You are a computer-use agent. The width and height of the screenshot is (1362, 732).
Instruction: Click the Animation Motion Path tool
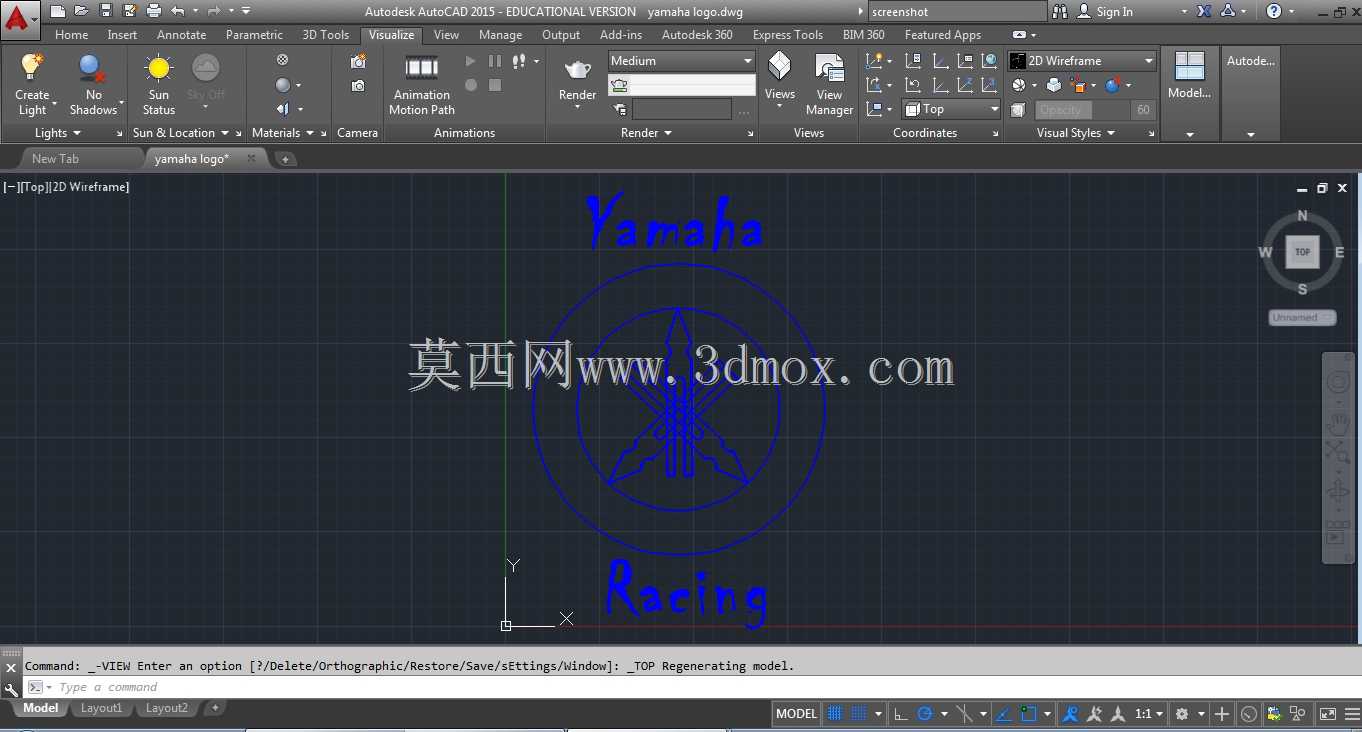tap(422, 85)
